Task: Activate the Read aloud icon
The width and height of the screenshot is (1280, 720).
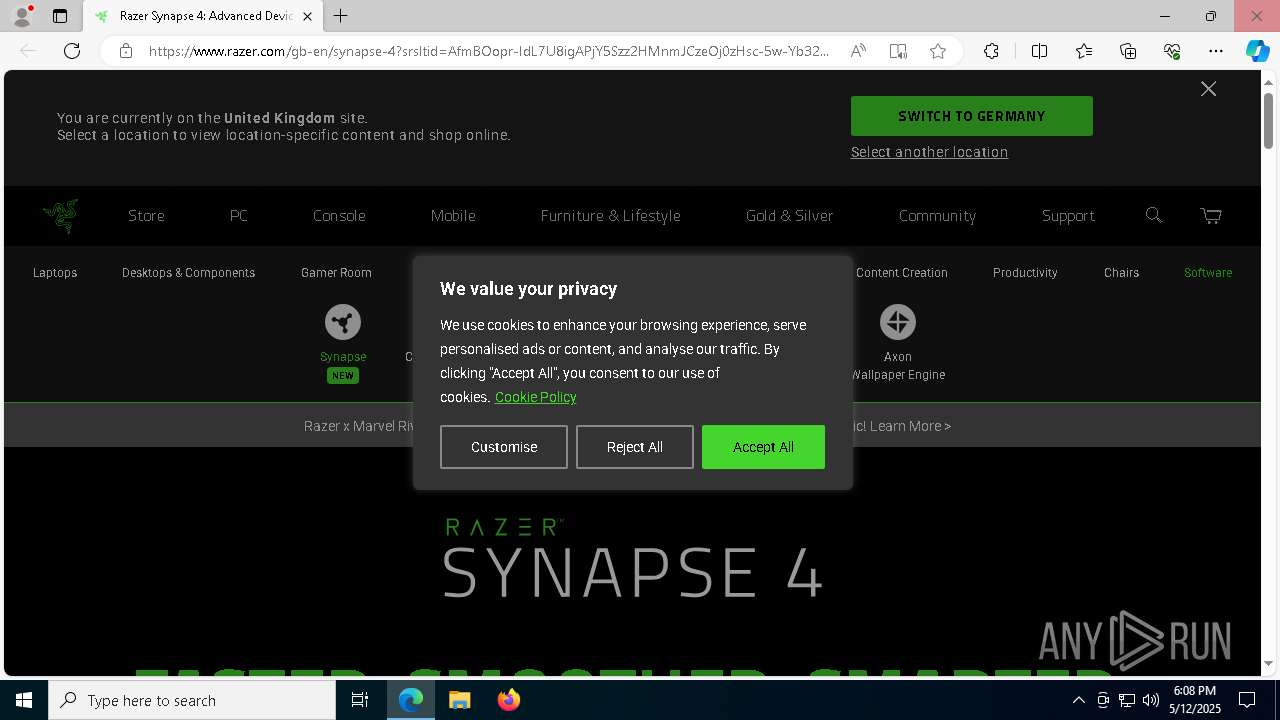Action: (x=858, y=51)
